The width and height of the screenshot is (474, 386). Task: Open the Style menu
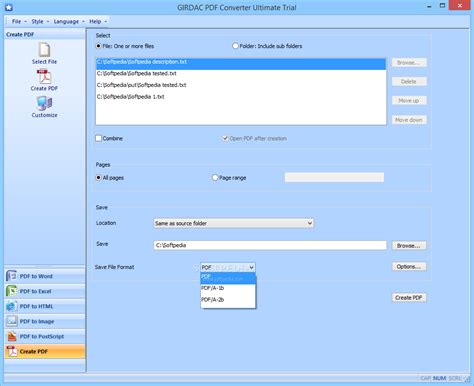pos(40,21)
